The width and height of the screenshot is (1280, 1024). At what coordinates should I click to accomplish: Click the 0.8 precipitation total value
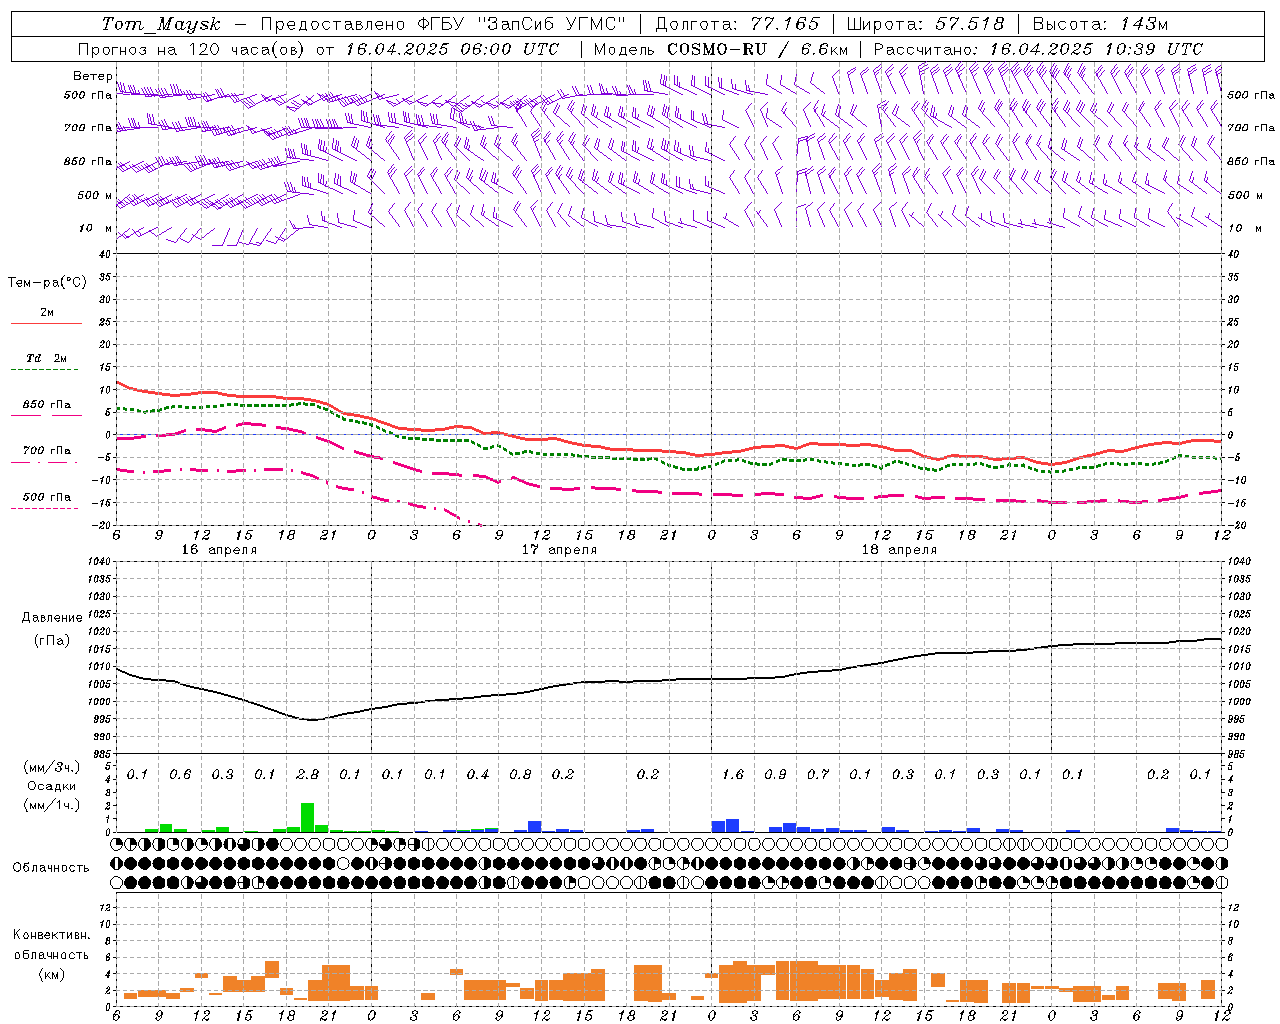(x=520, y=775)
